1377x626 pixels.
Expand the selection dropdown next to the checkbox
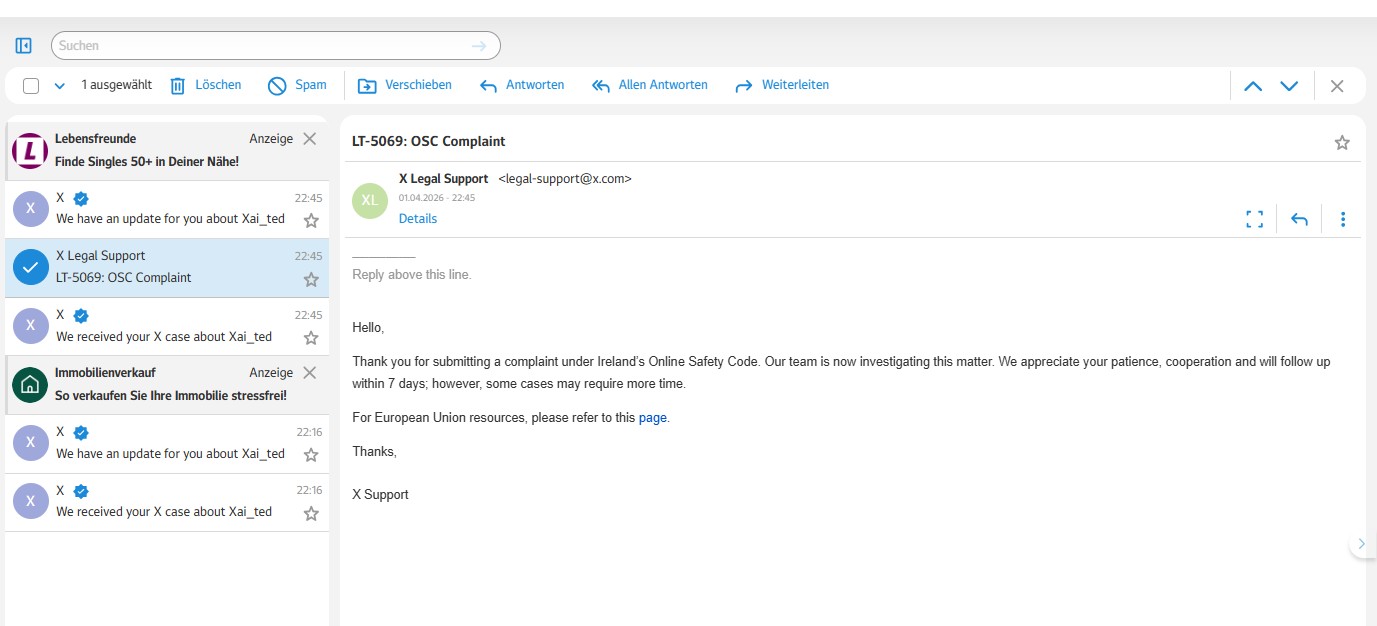[x=57, y=85]
